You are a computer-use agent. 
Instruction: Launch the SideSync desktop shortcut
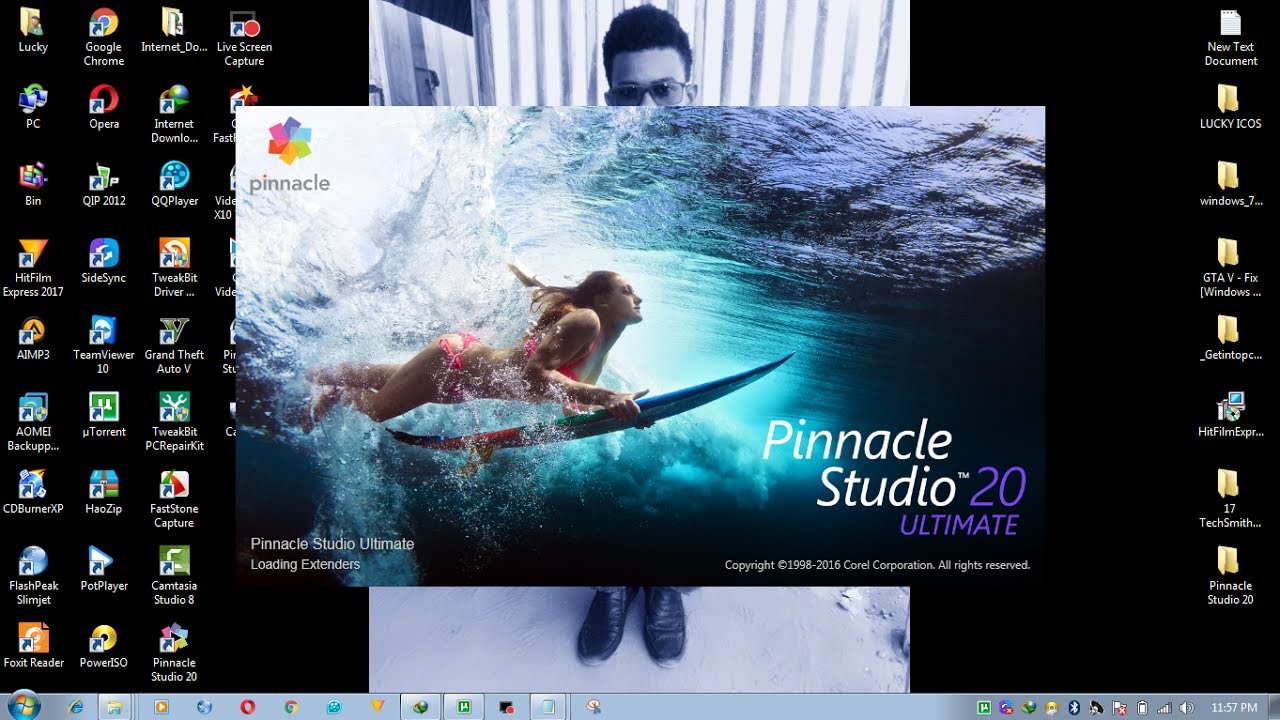[103, 261]
